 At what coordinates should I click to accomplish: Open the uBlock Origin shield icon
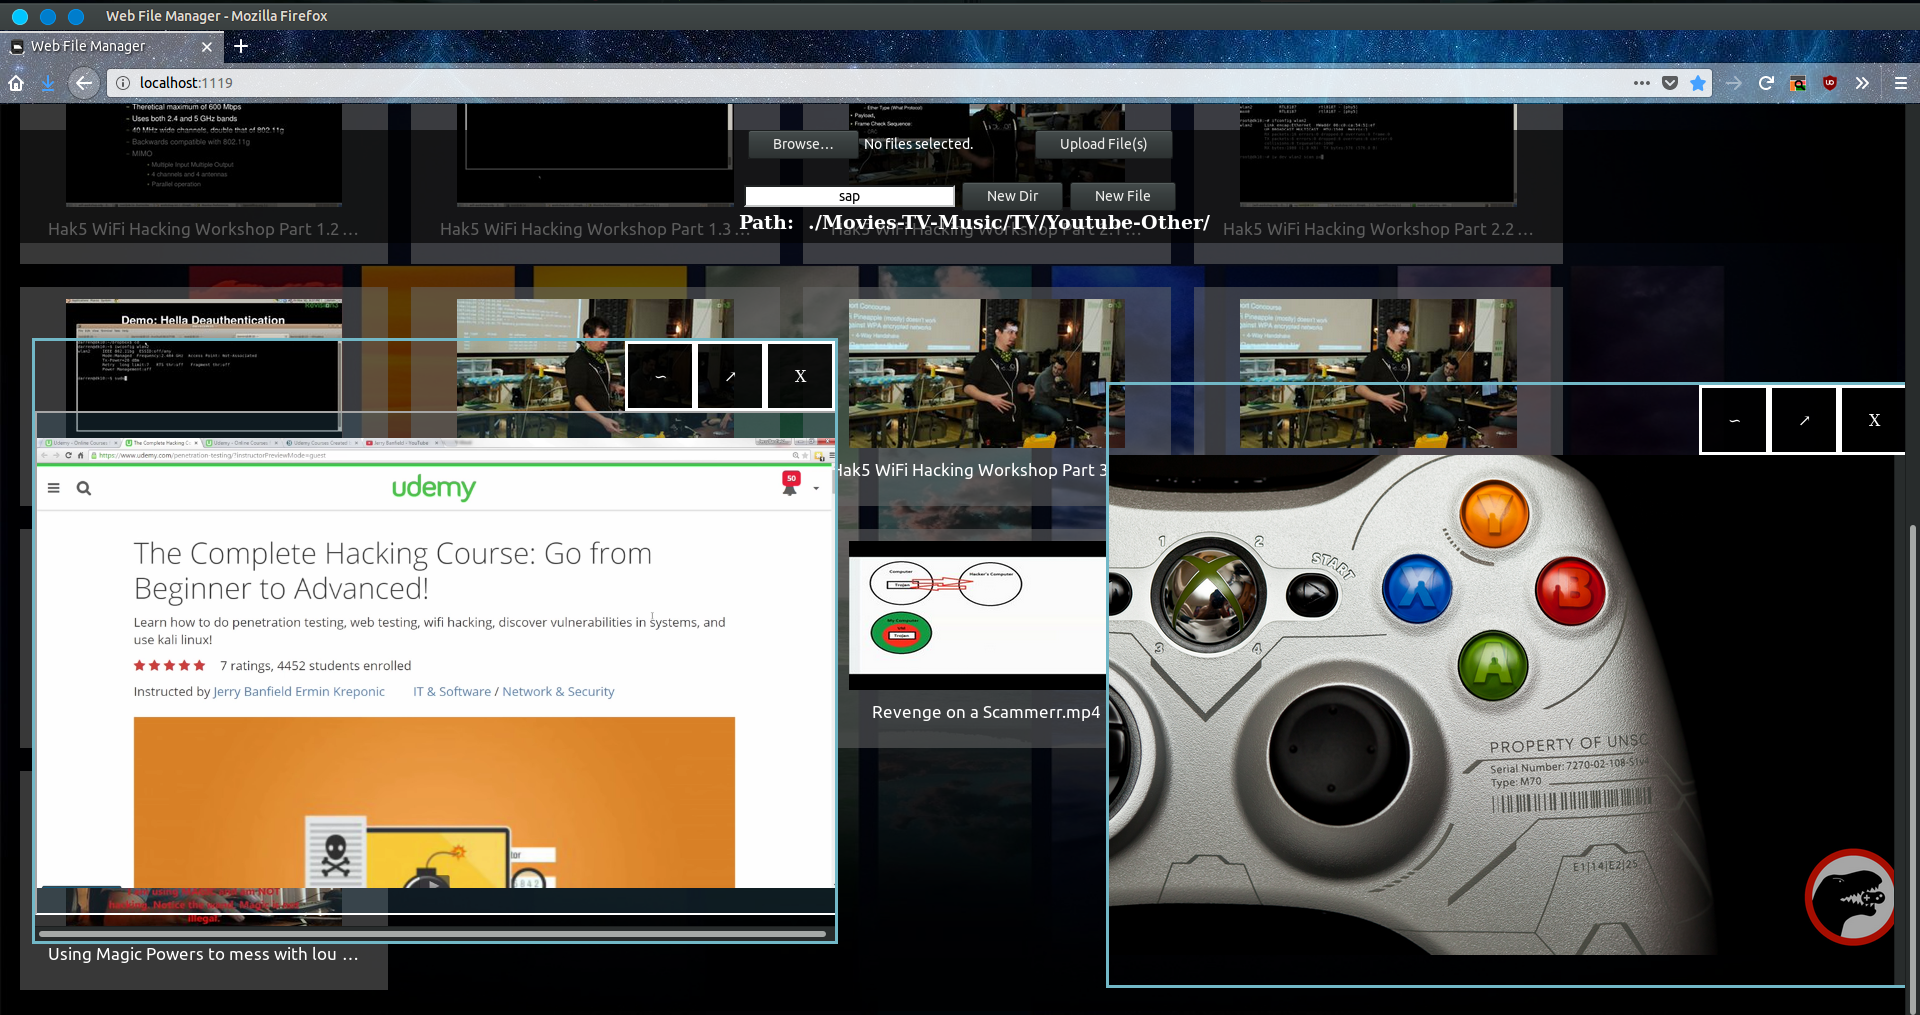[x=1830, y=83]
